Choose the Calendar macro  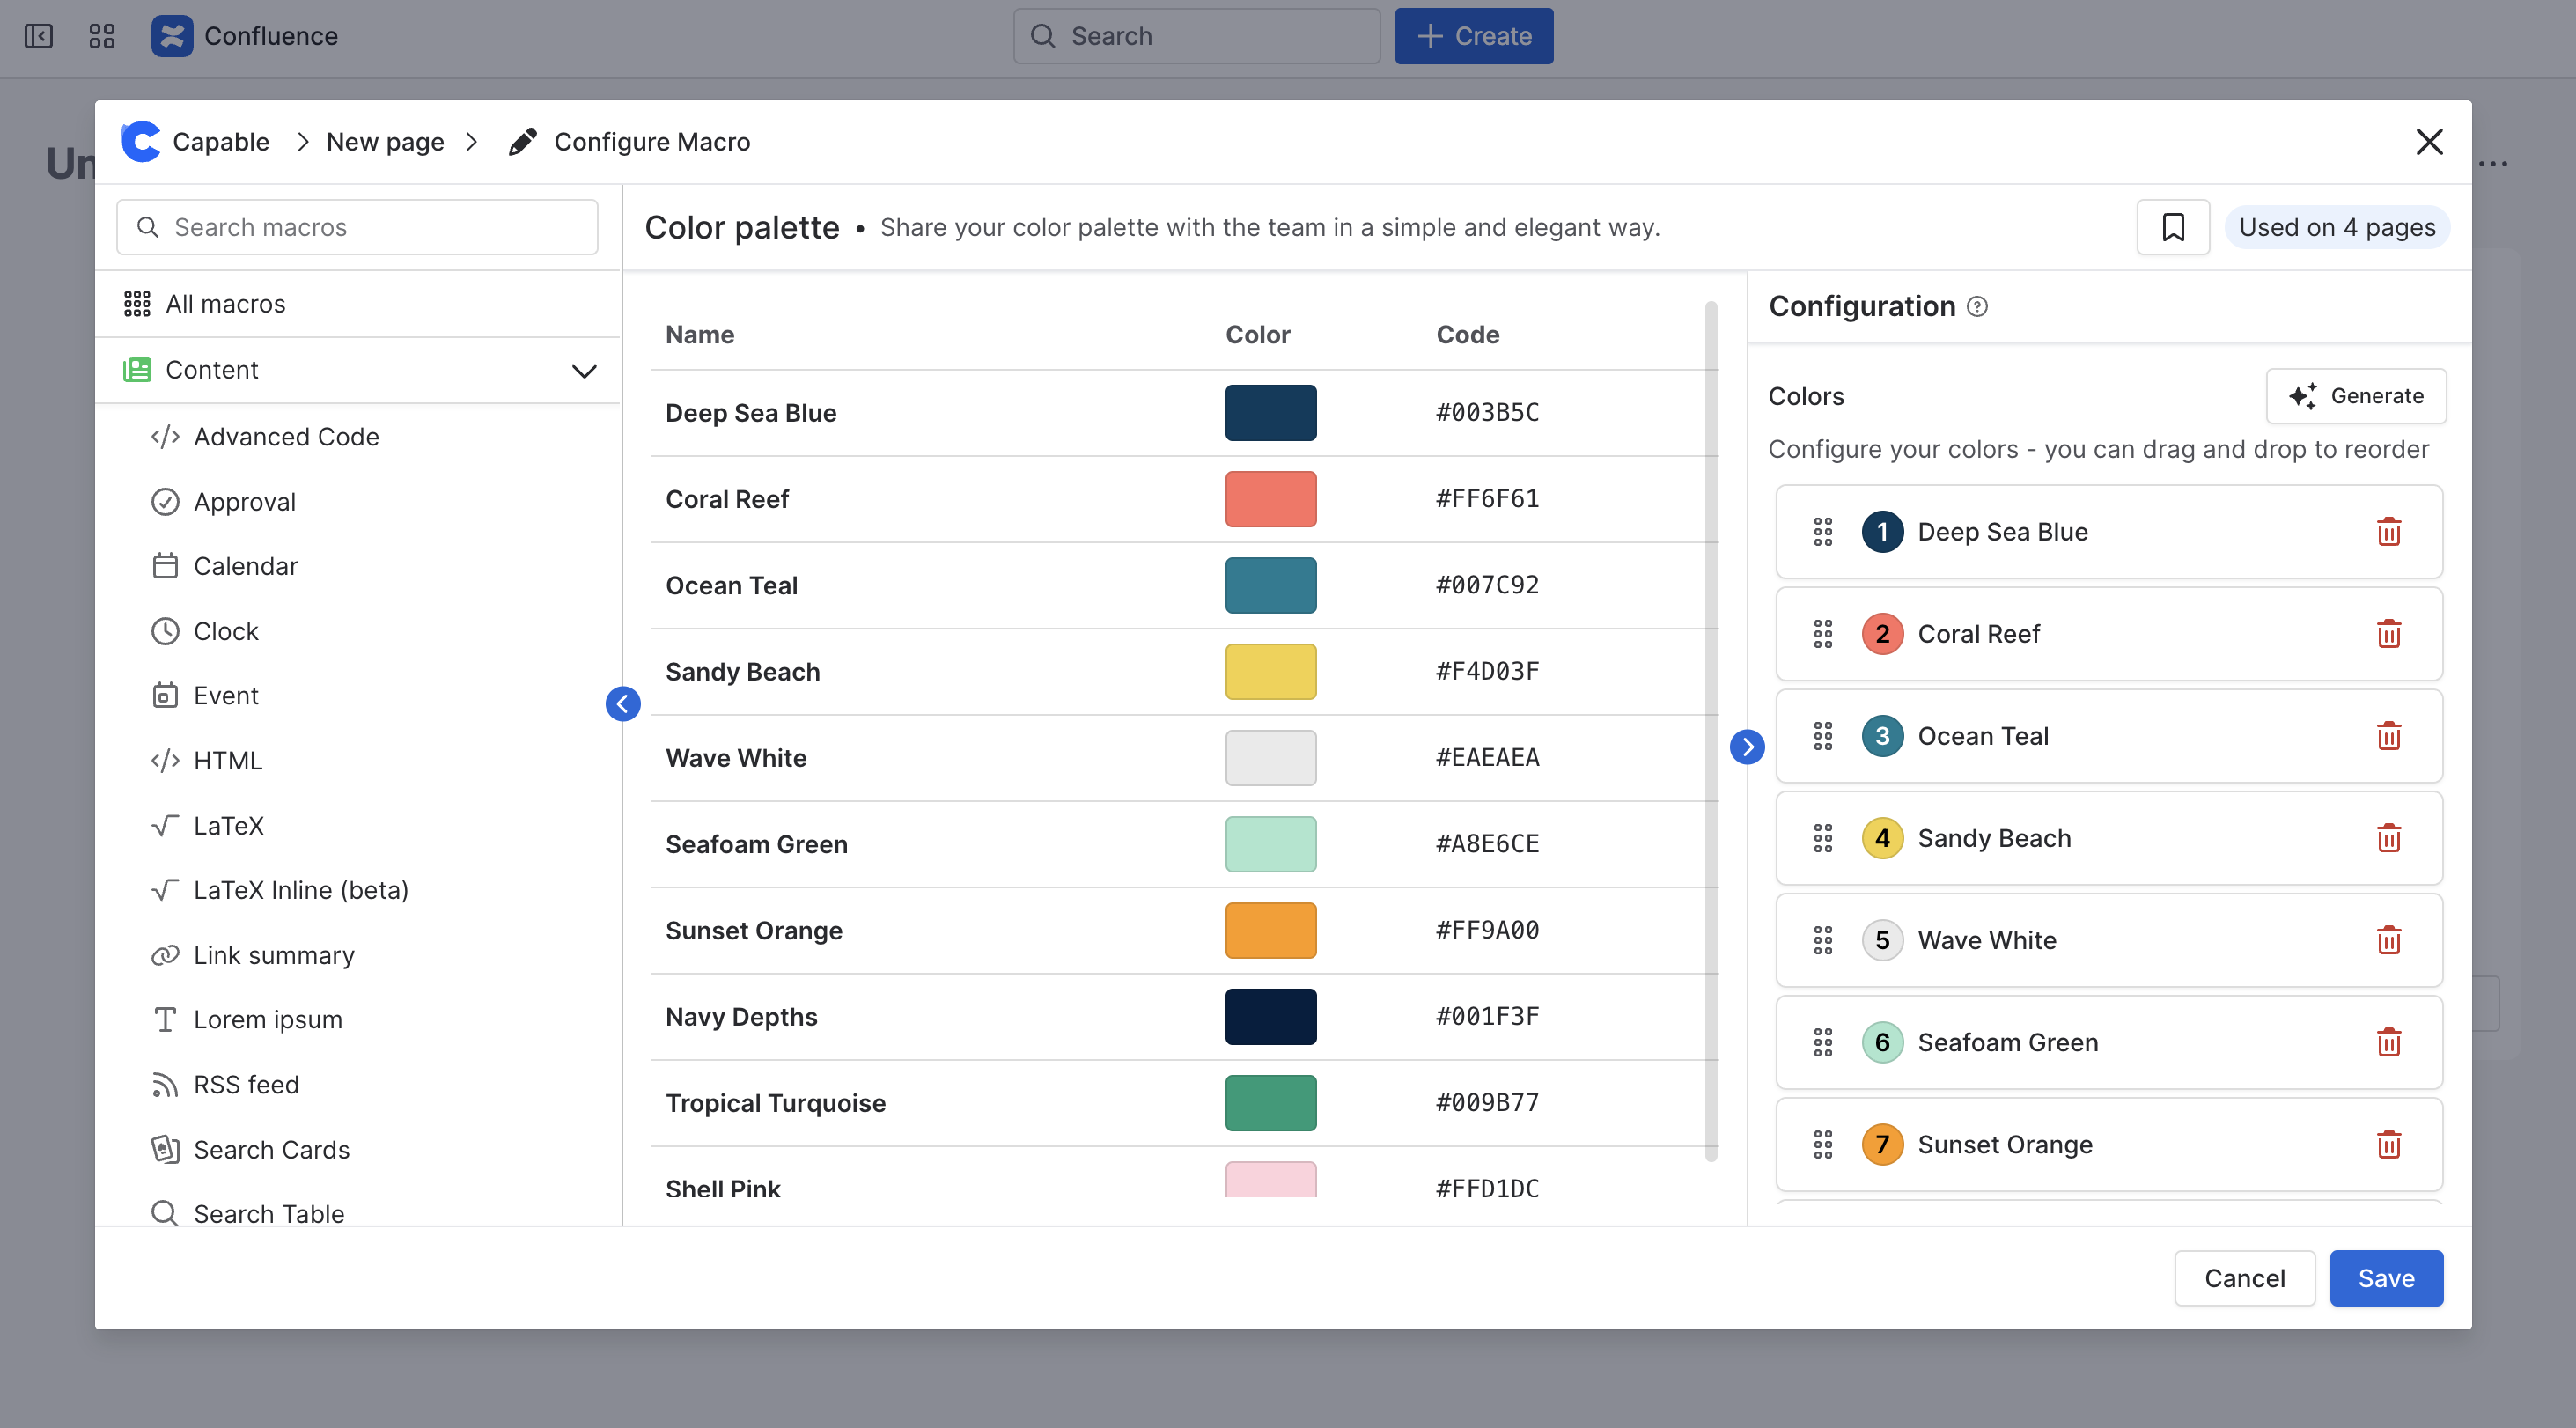tap(245, 566)
